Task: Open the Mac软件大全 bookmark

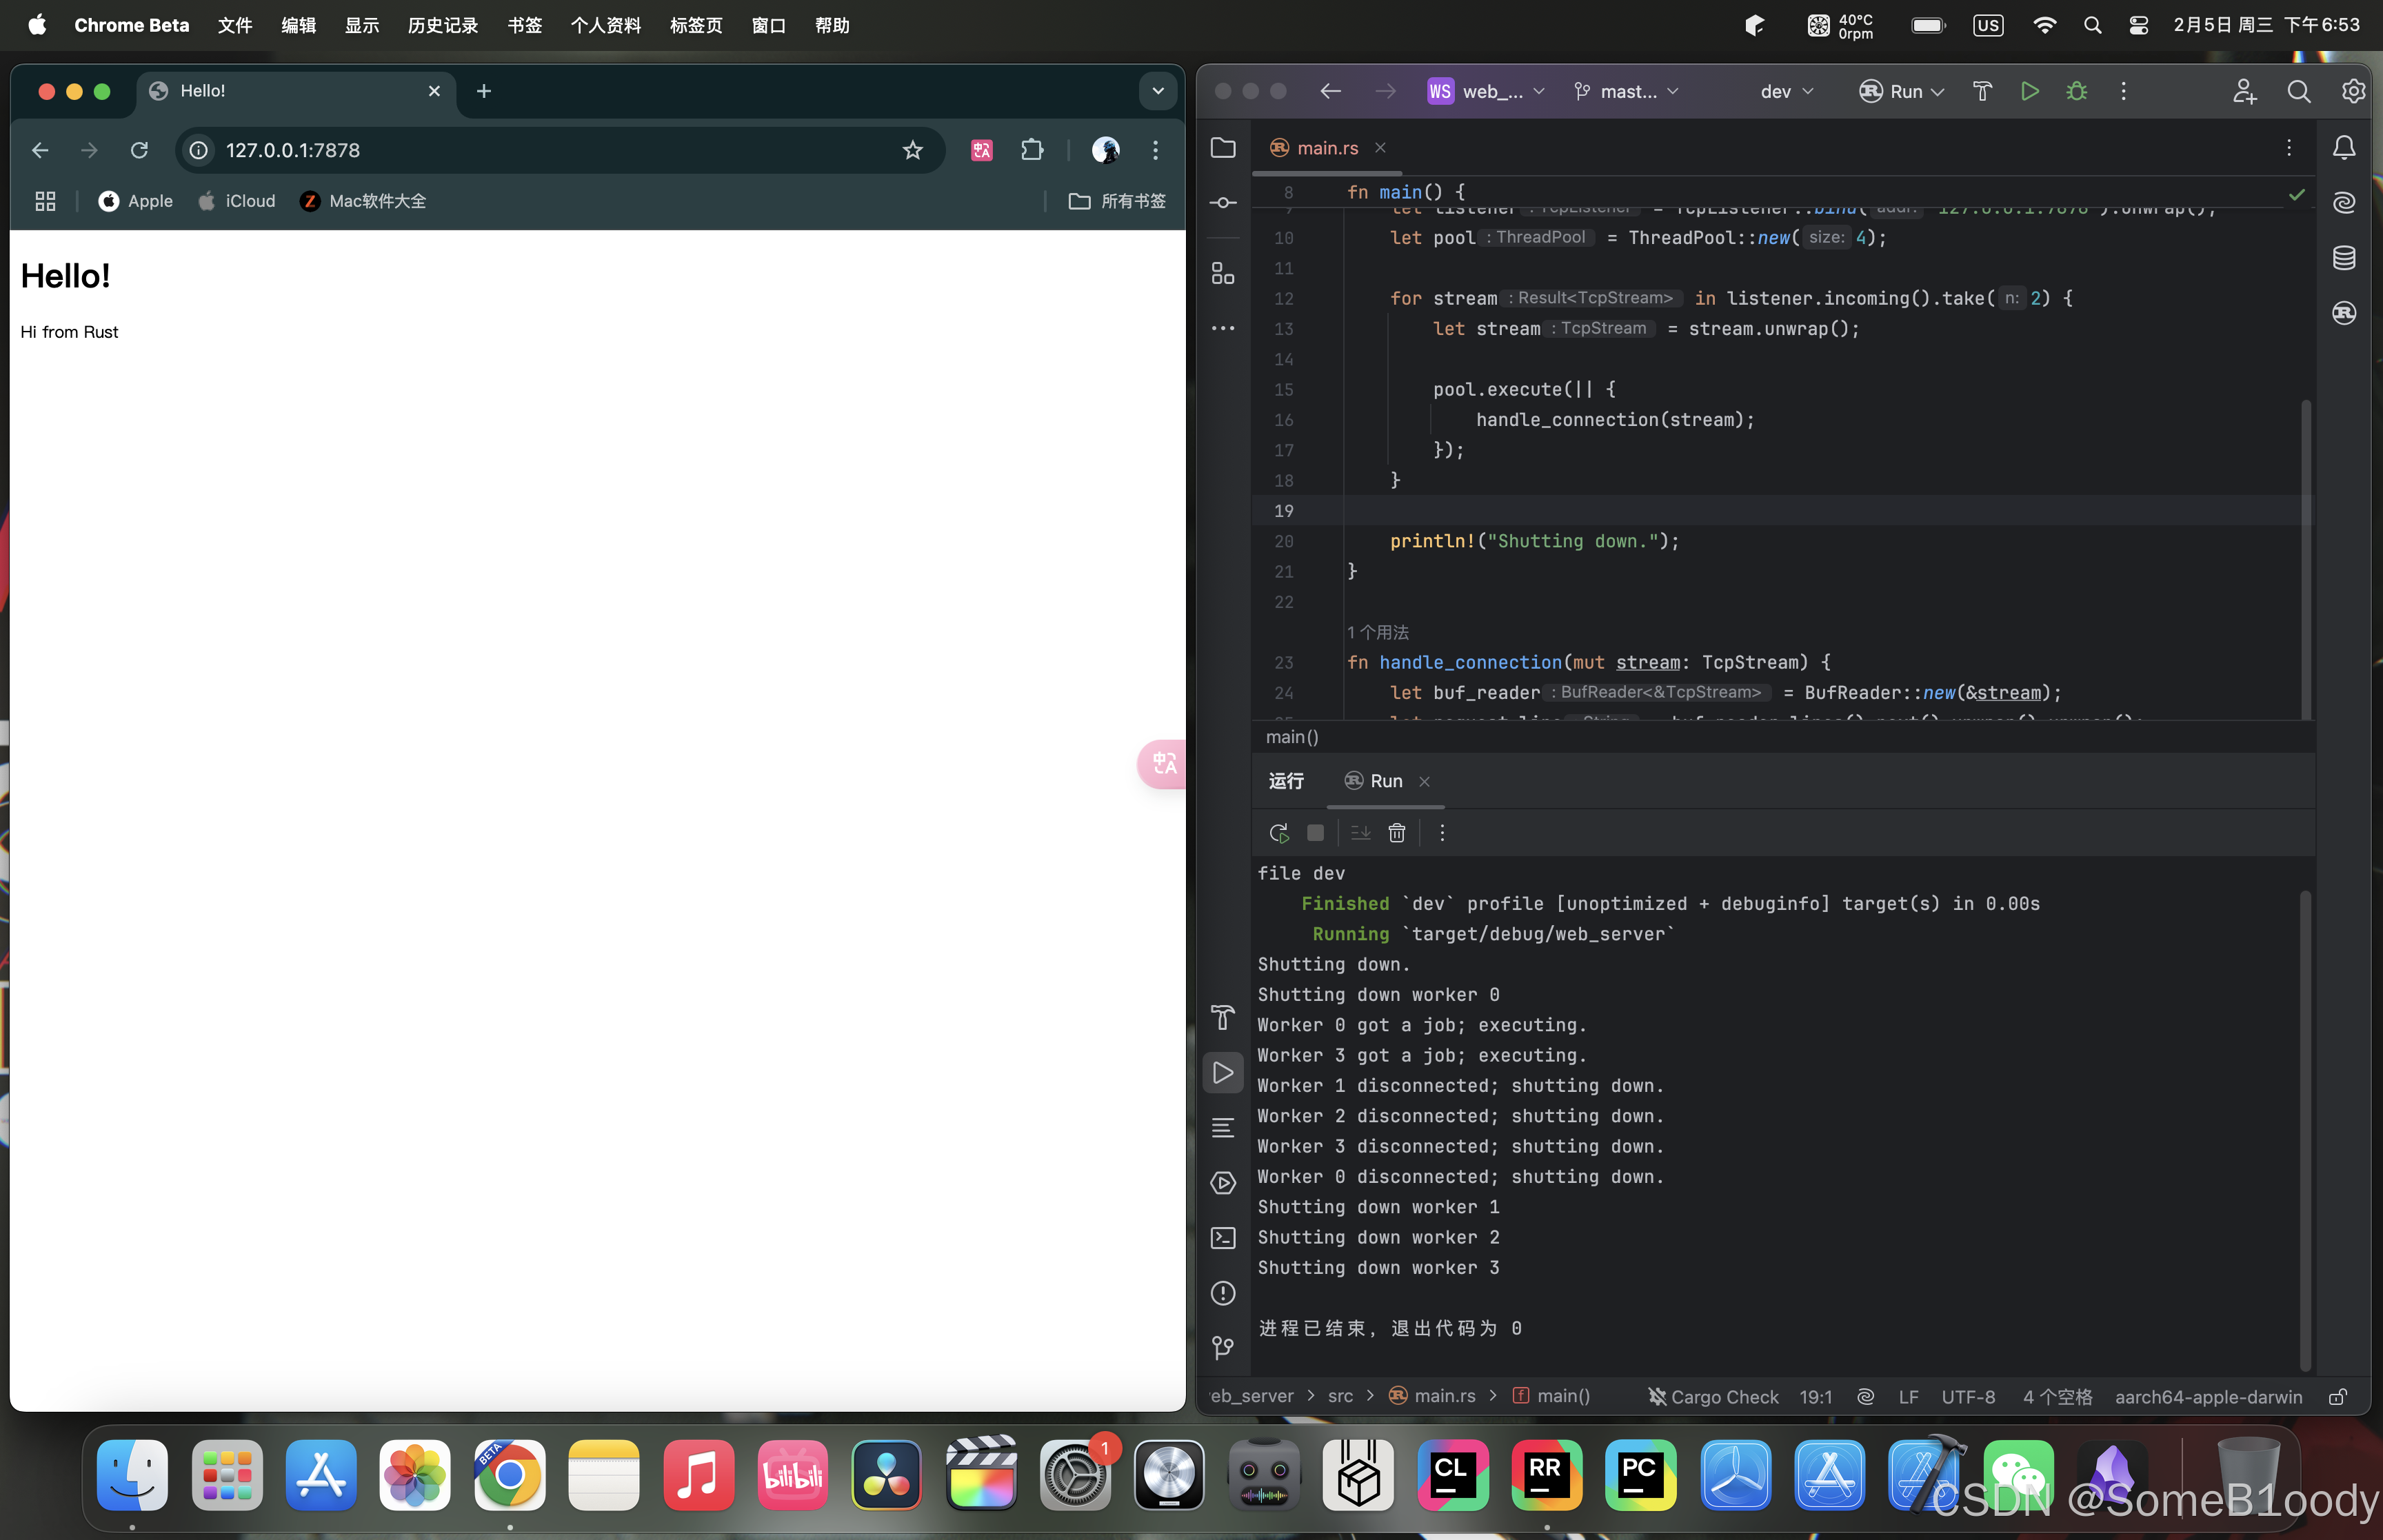Action: (x=363, y=201)
